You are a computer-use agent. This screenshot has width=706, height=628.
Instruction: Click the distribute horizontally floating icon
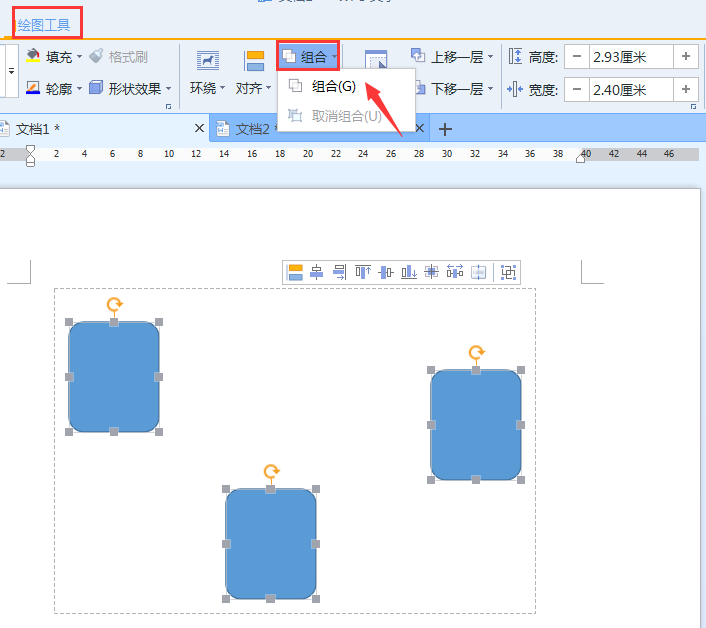click(455, 272)
